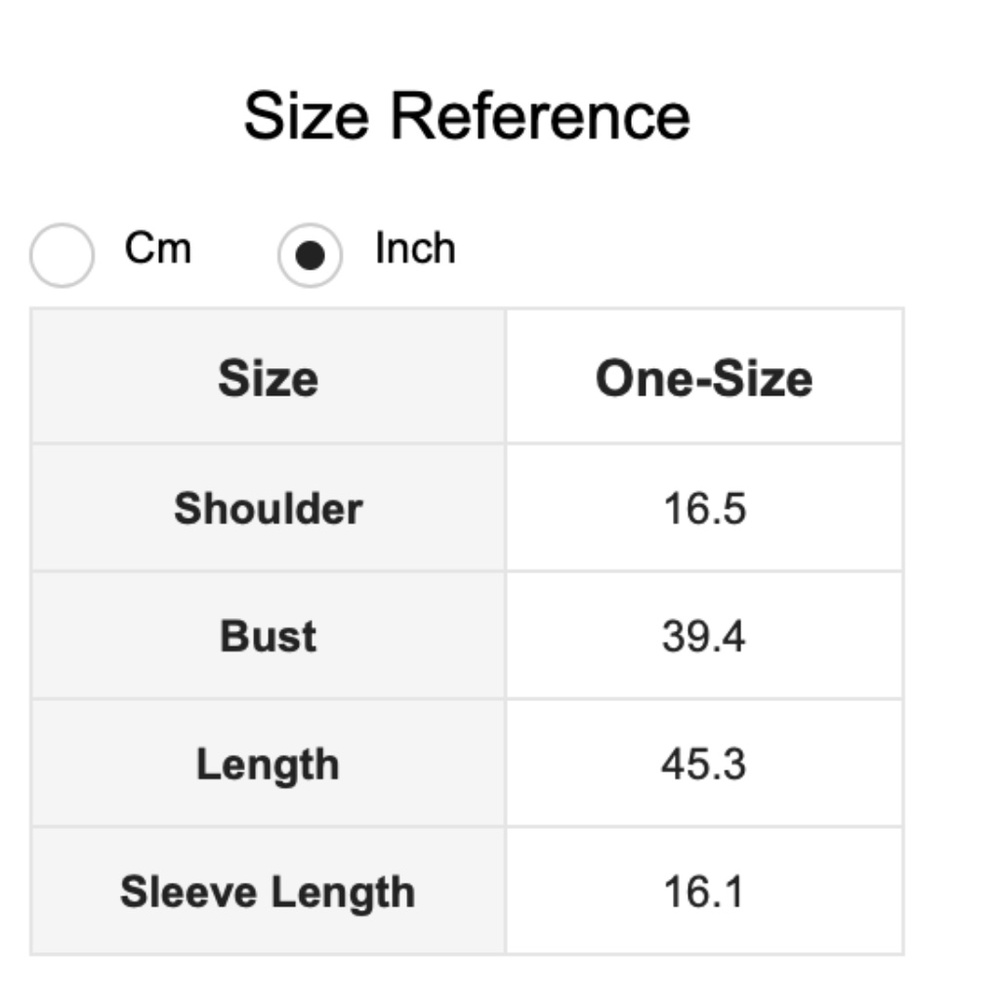This screenshot has height=1000, width=1000.
Task: Click the sleeve length measurement 16.1
Action: [x=704, y=892]
